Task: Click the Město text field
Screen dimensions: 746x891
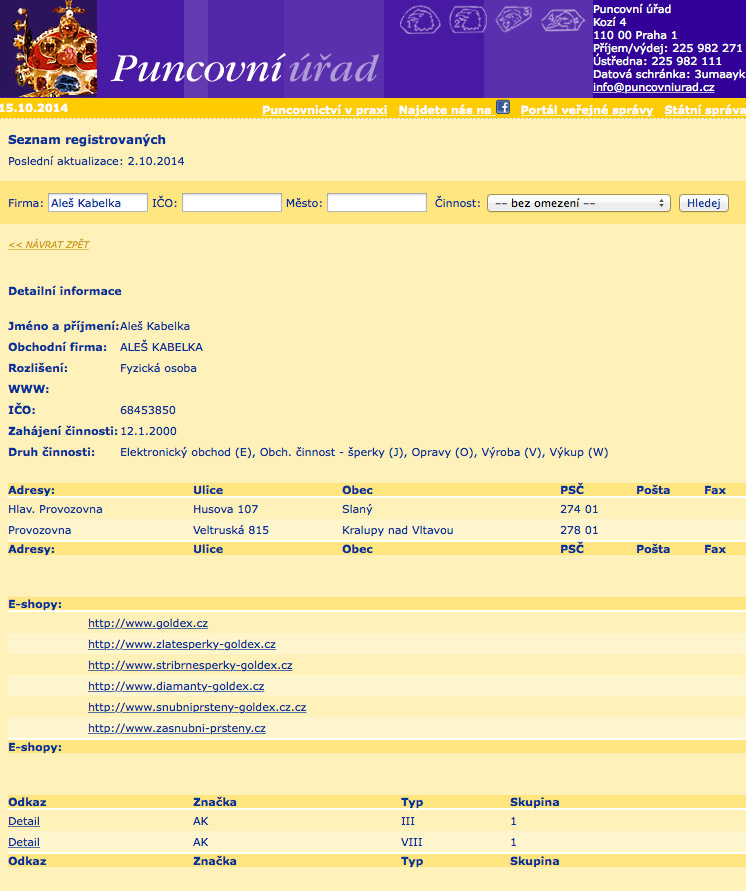Action: coord(376,203)
